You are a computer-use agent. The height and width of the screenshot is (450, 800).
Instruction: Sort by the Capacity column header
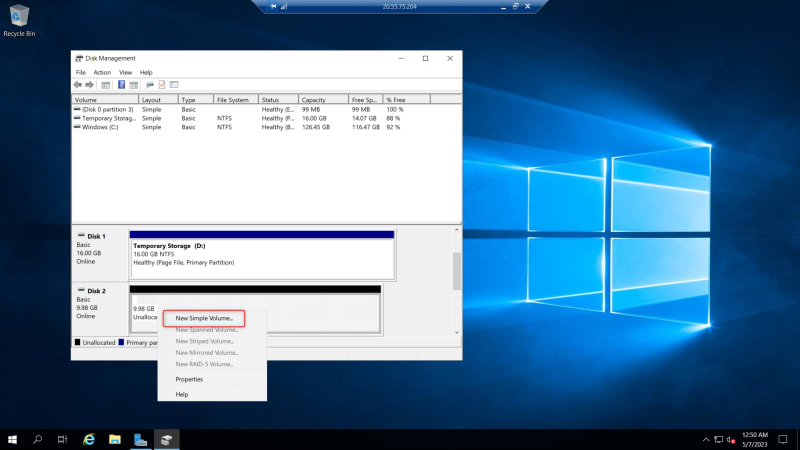(x=323, y=99)
